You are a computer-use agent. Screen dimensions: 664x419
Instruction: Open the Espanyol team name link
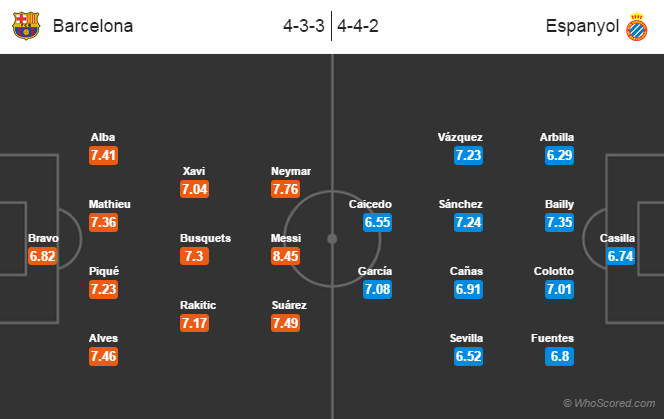(582, 26)
